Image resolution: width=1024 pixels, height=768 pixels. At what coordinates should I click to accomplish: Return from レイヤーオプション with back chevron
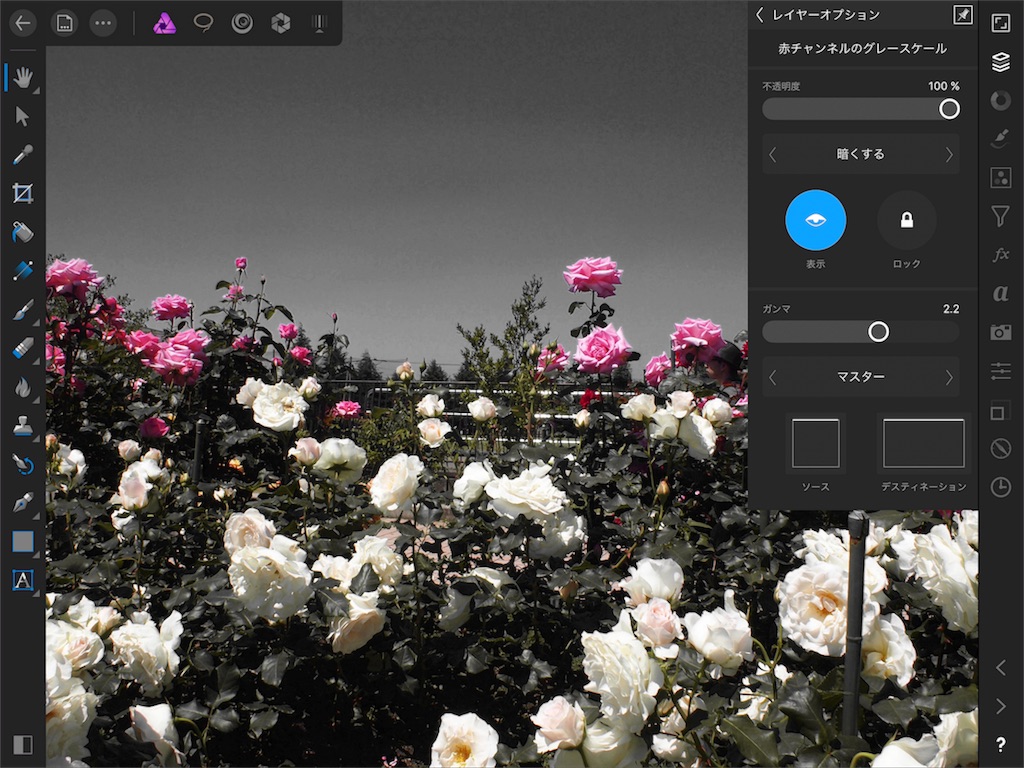point(760,15)
